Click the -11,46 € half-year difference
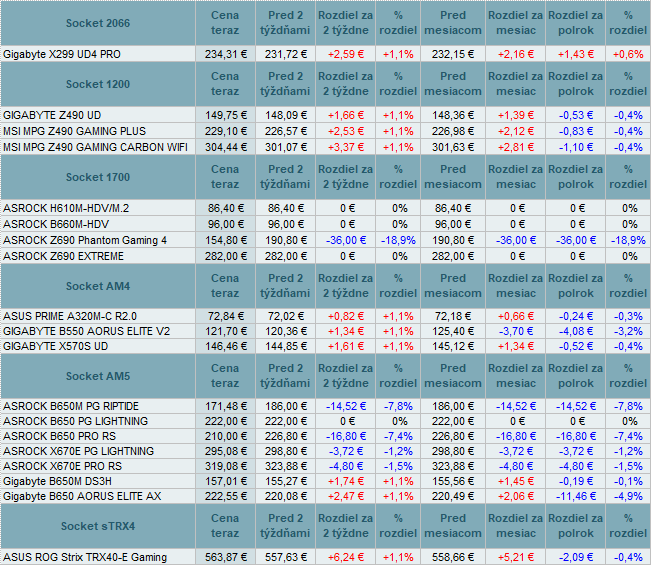 click(575, 497)
